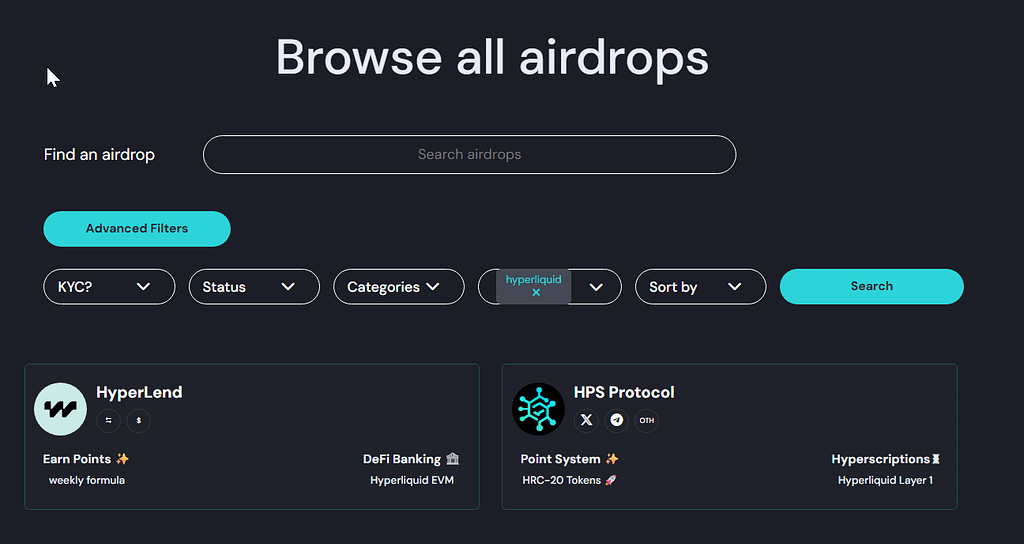1024x544 pixels.
Task: Expand the Categories dropdown
Action: point(399,287)
